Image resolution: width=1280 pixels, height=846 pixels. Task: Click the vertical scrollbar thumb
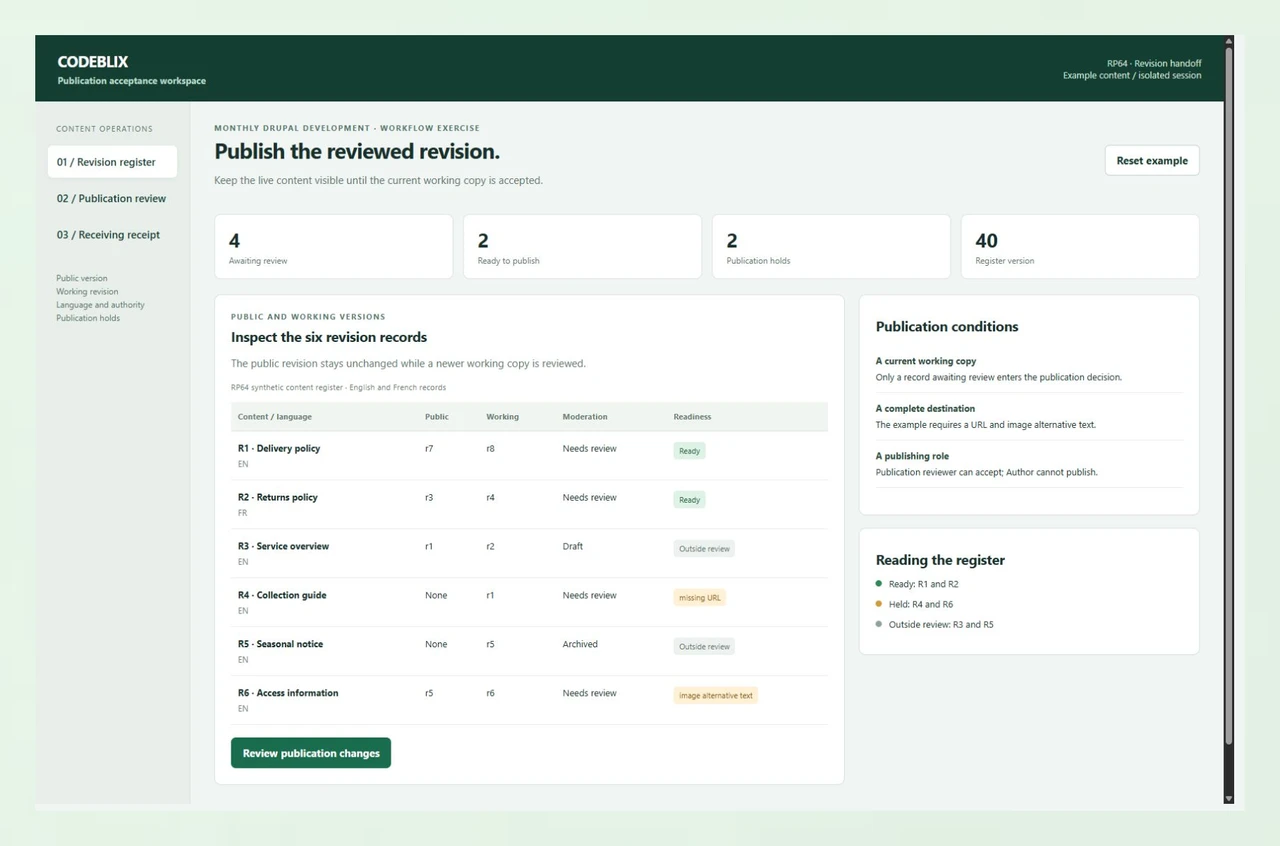(x=1229, y=395)
